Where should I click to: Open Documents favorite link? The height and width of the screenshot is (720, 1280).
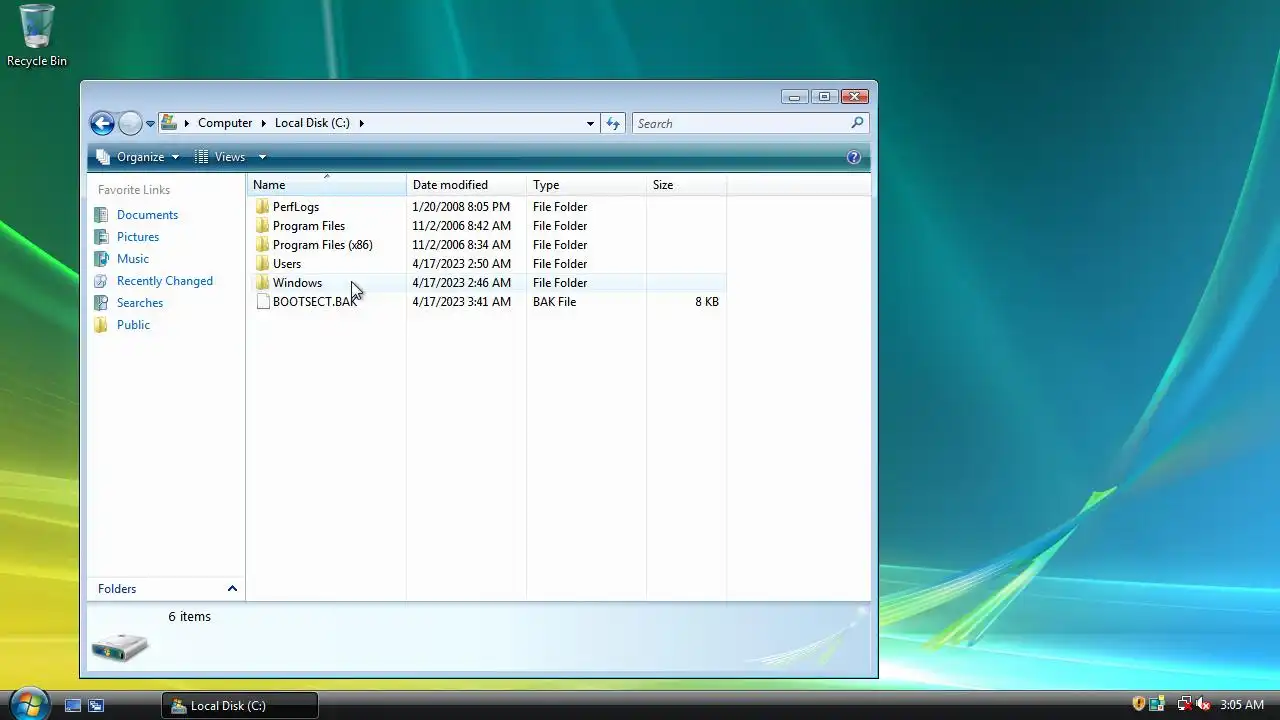[147, 215]
